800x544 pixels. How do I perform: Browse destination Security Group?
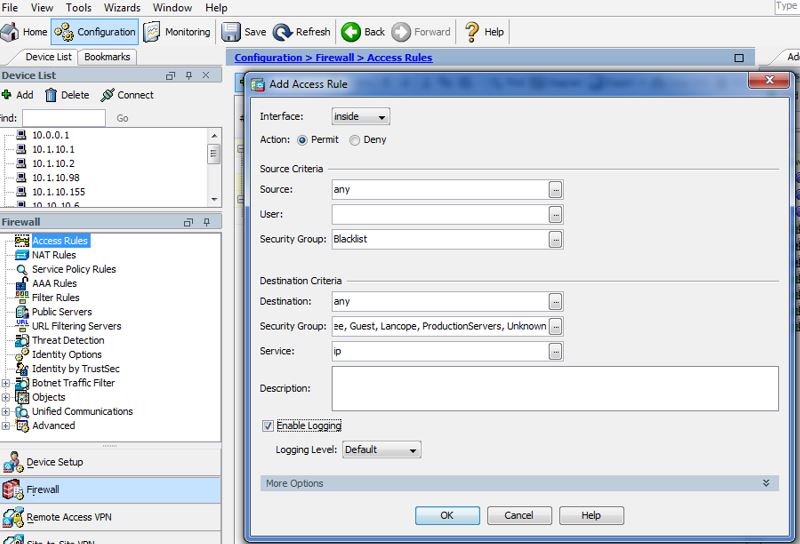coord(556,326)
